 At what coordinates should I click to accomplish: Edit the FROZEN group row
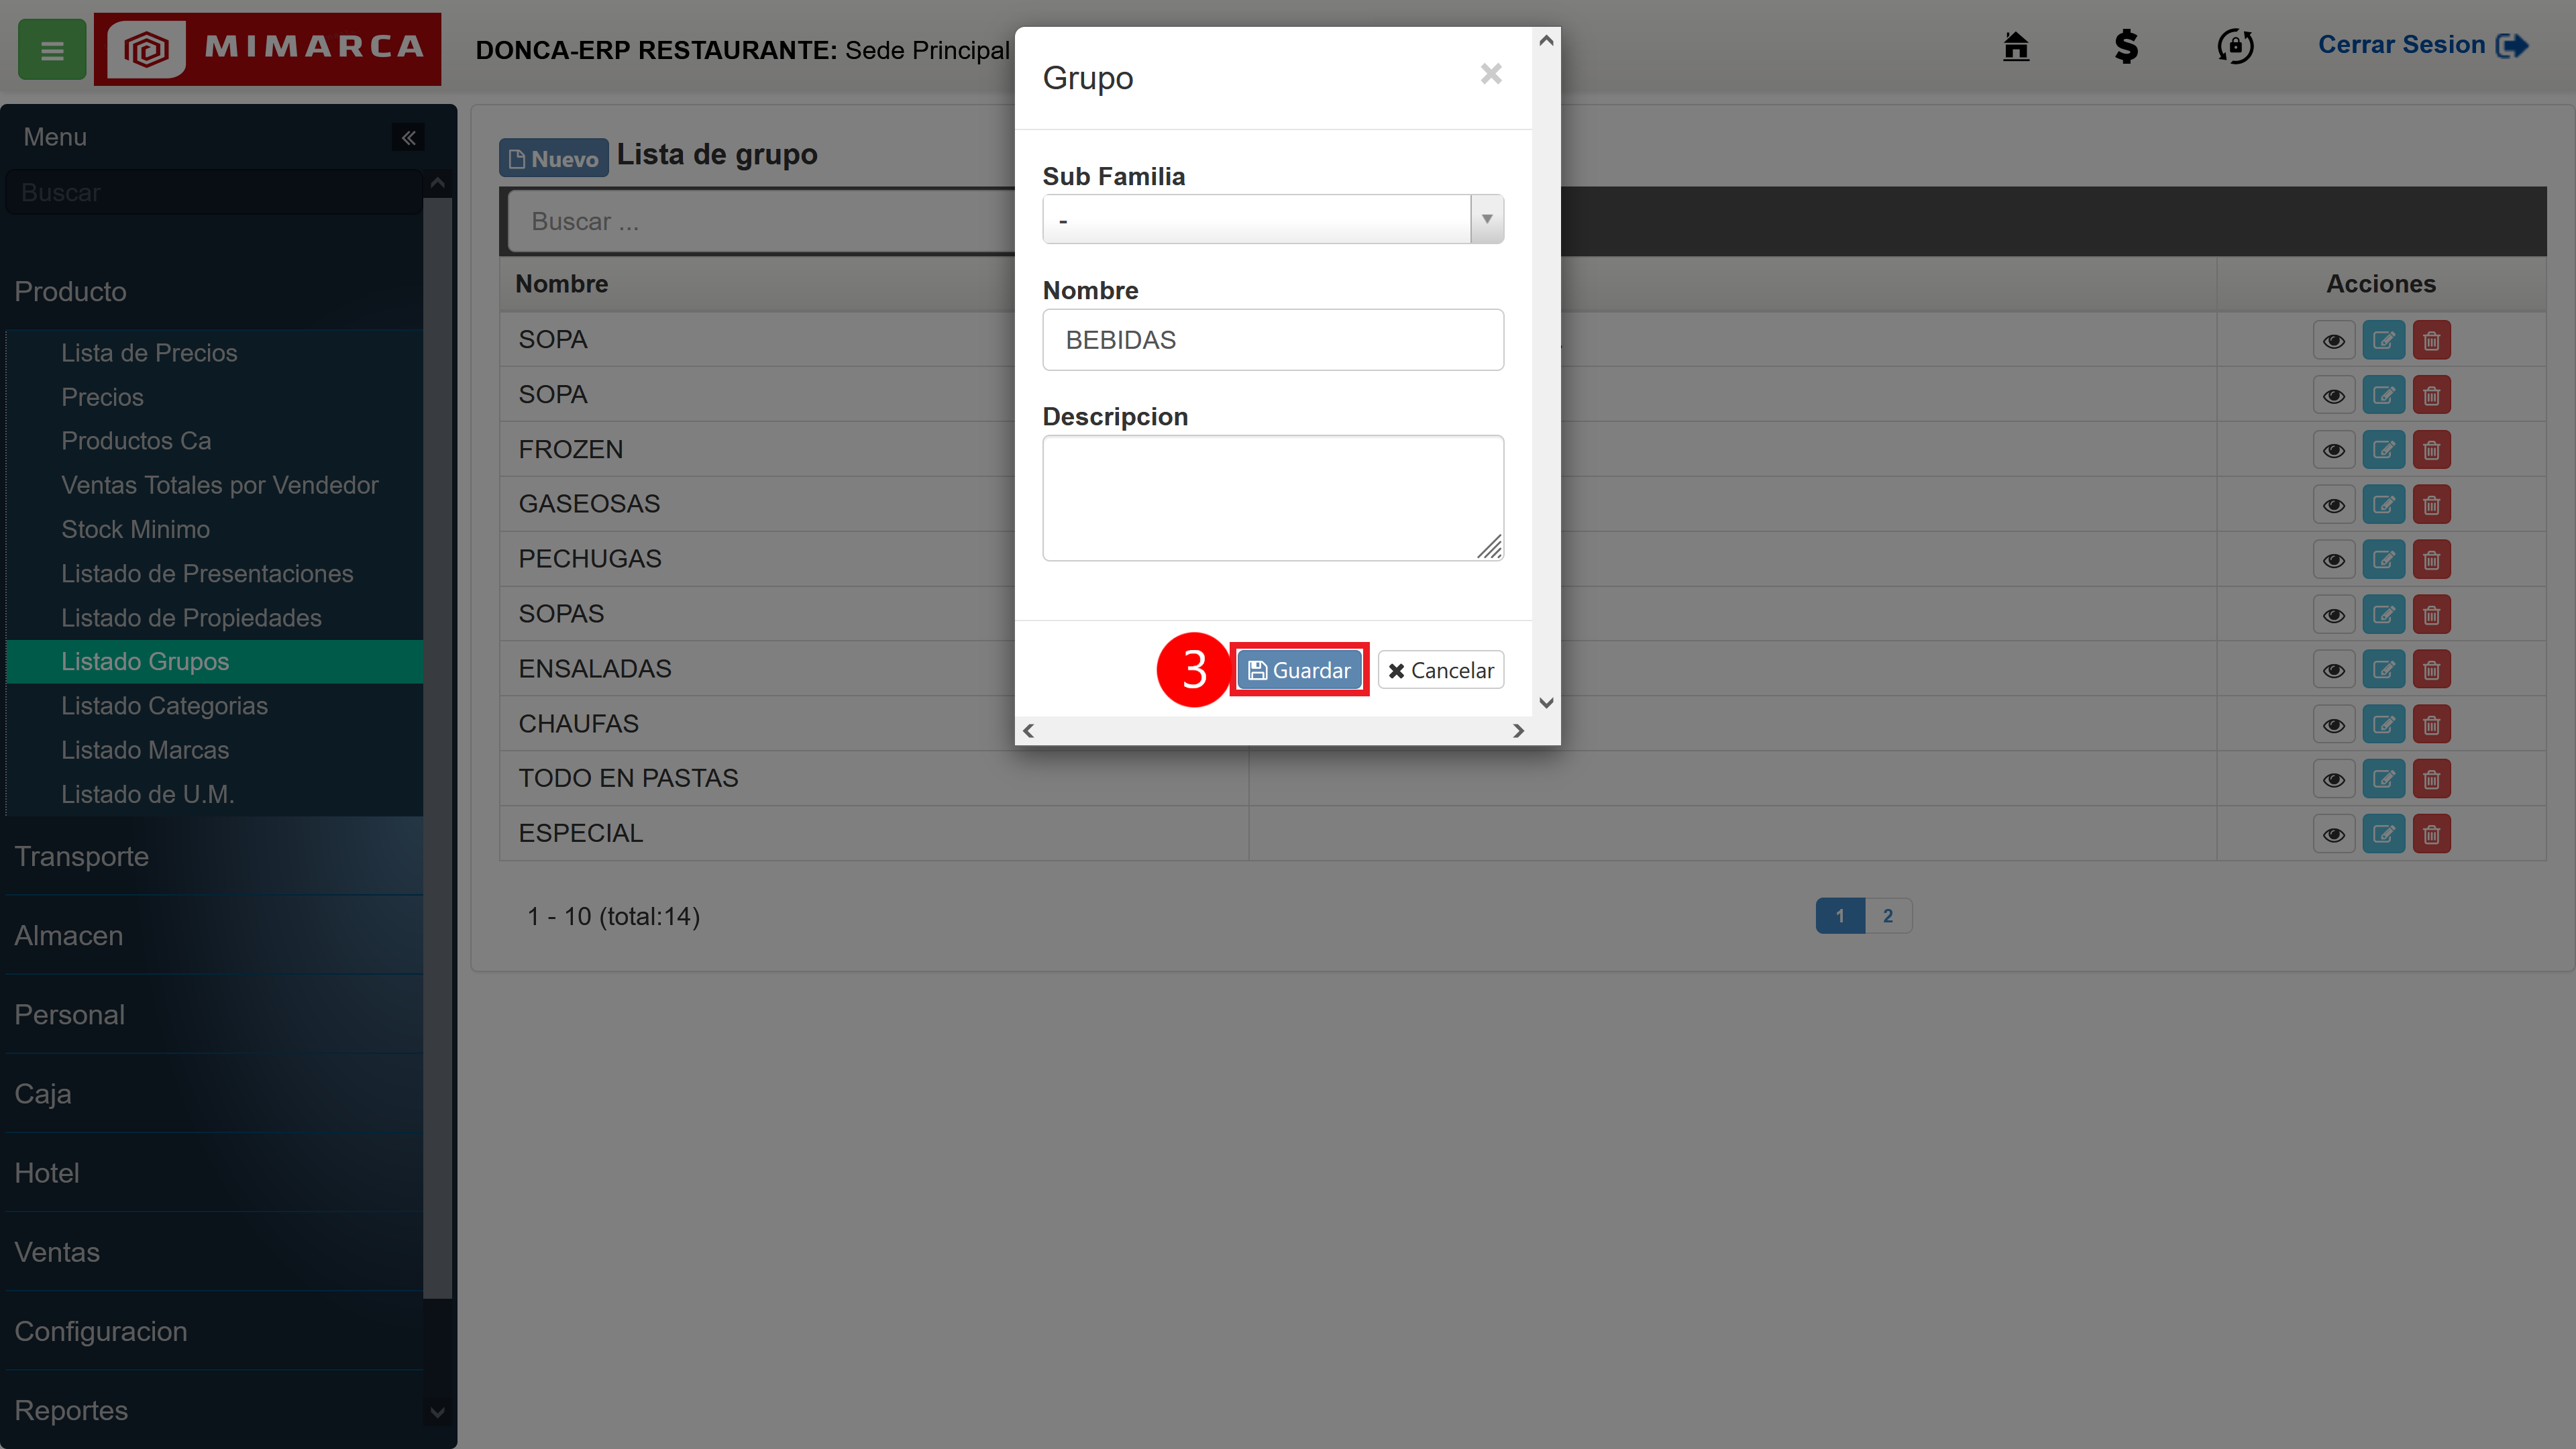coord(2383,450)
